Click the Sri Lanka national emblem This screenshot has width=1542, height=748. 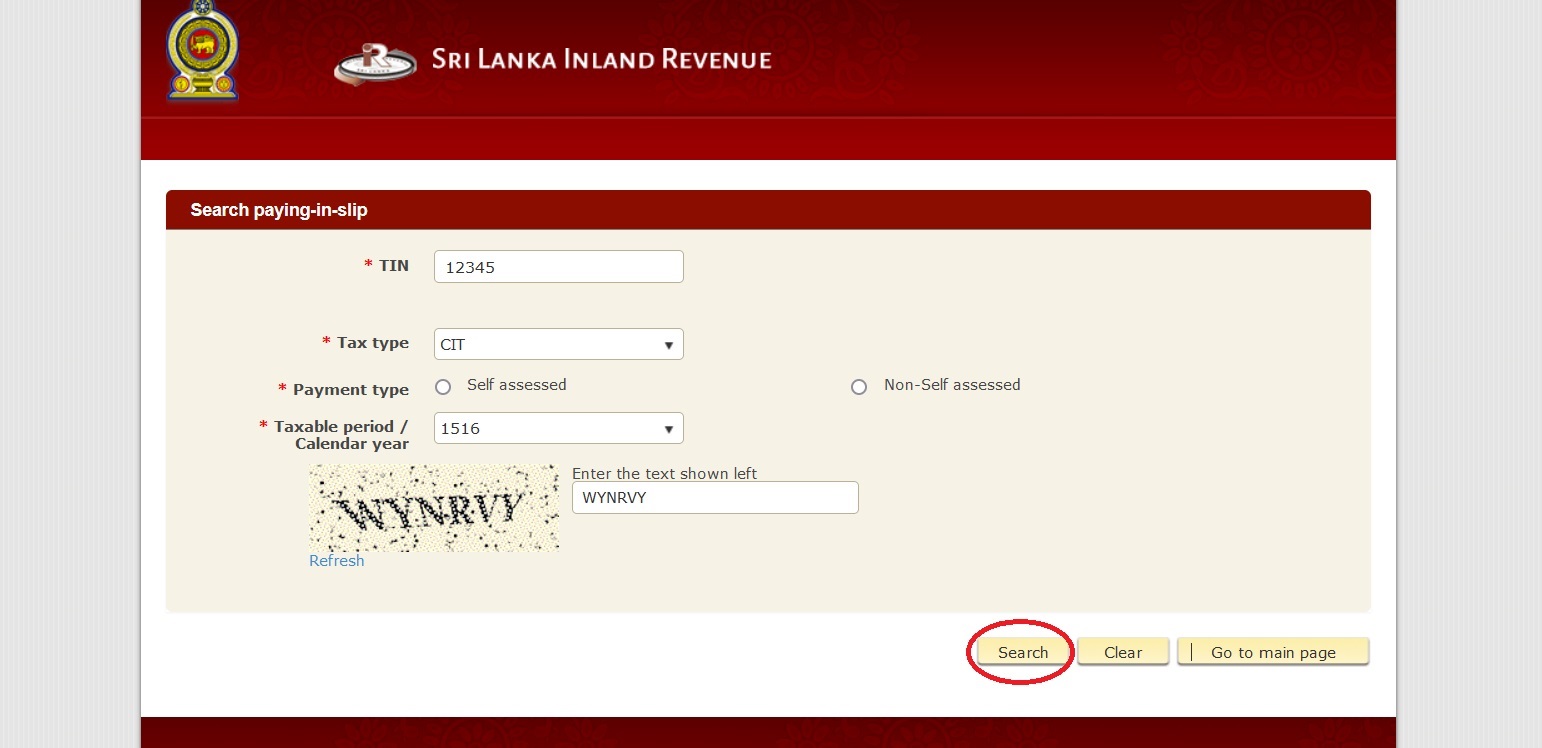(x=203, y=50)
